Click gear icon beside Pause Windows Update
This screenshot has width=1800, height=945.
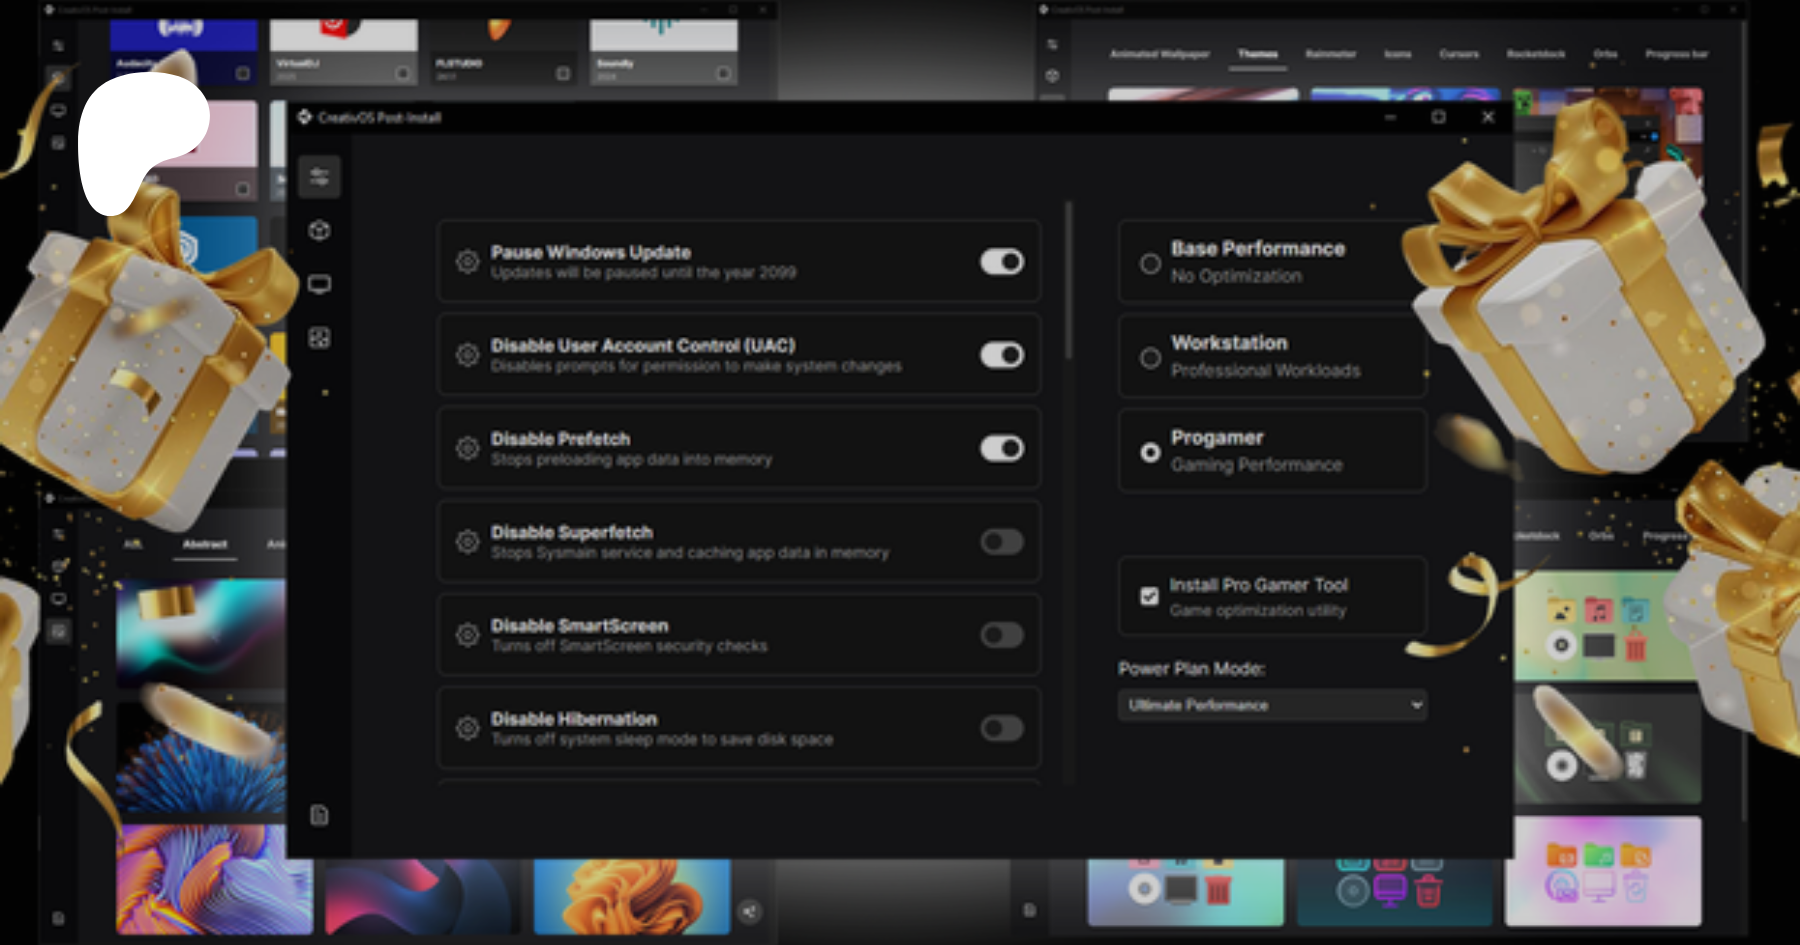467,262
